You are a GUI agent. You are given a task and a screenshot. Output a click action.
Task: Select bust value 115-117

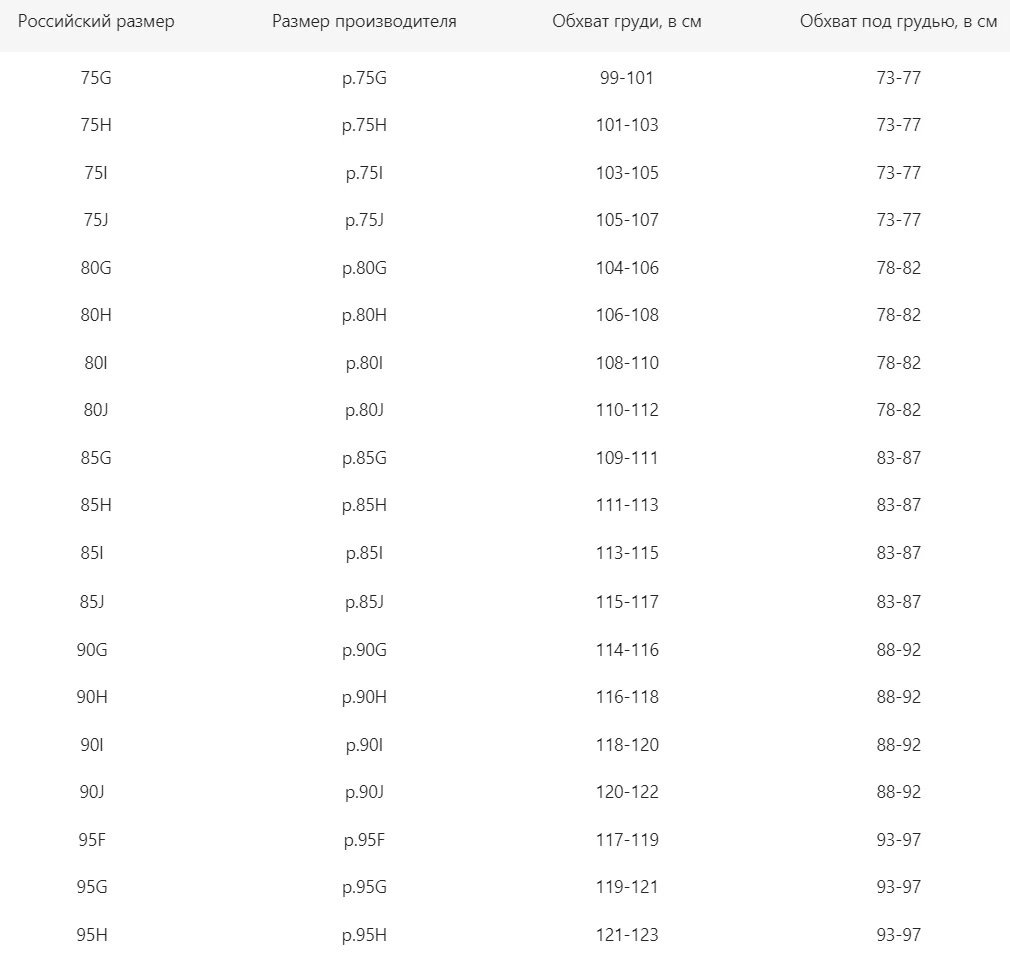[627, 602]
